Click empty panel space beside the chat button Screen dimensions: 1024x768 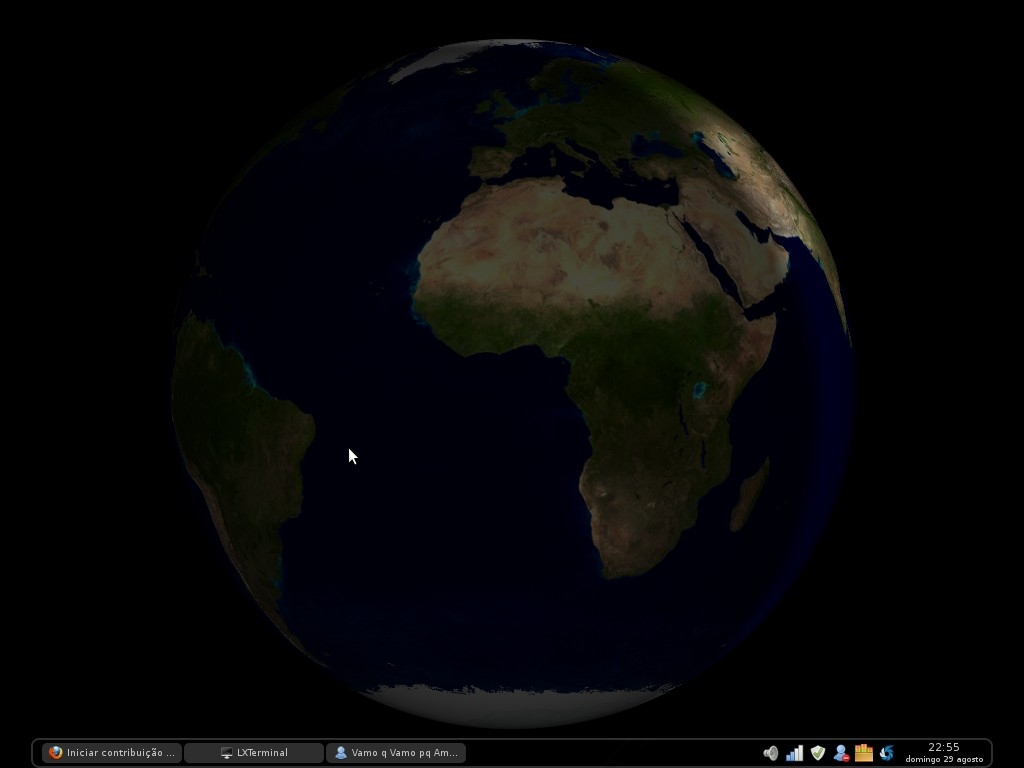pyautogui.click(x=613, y=752)
